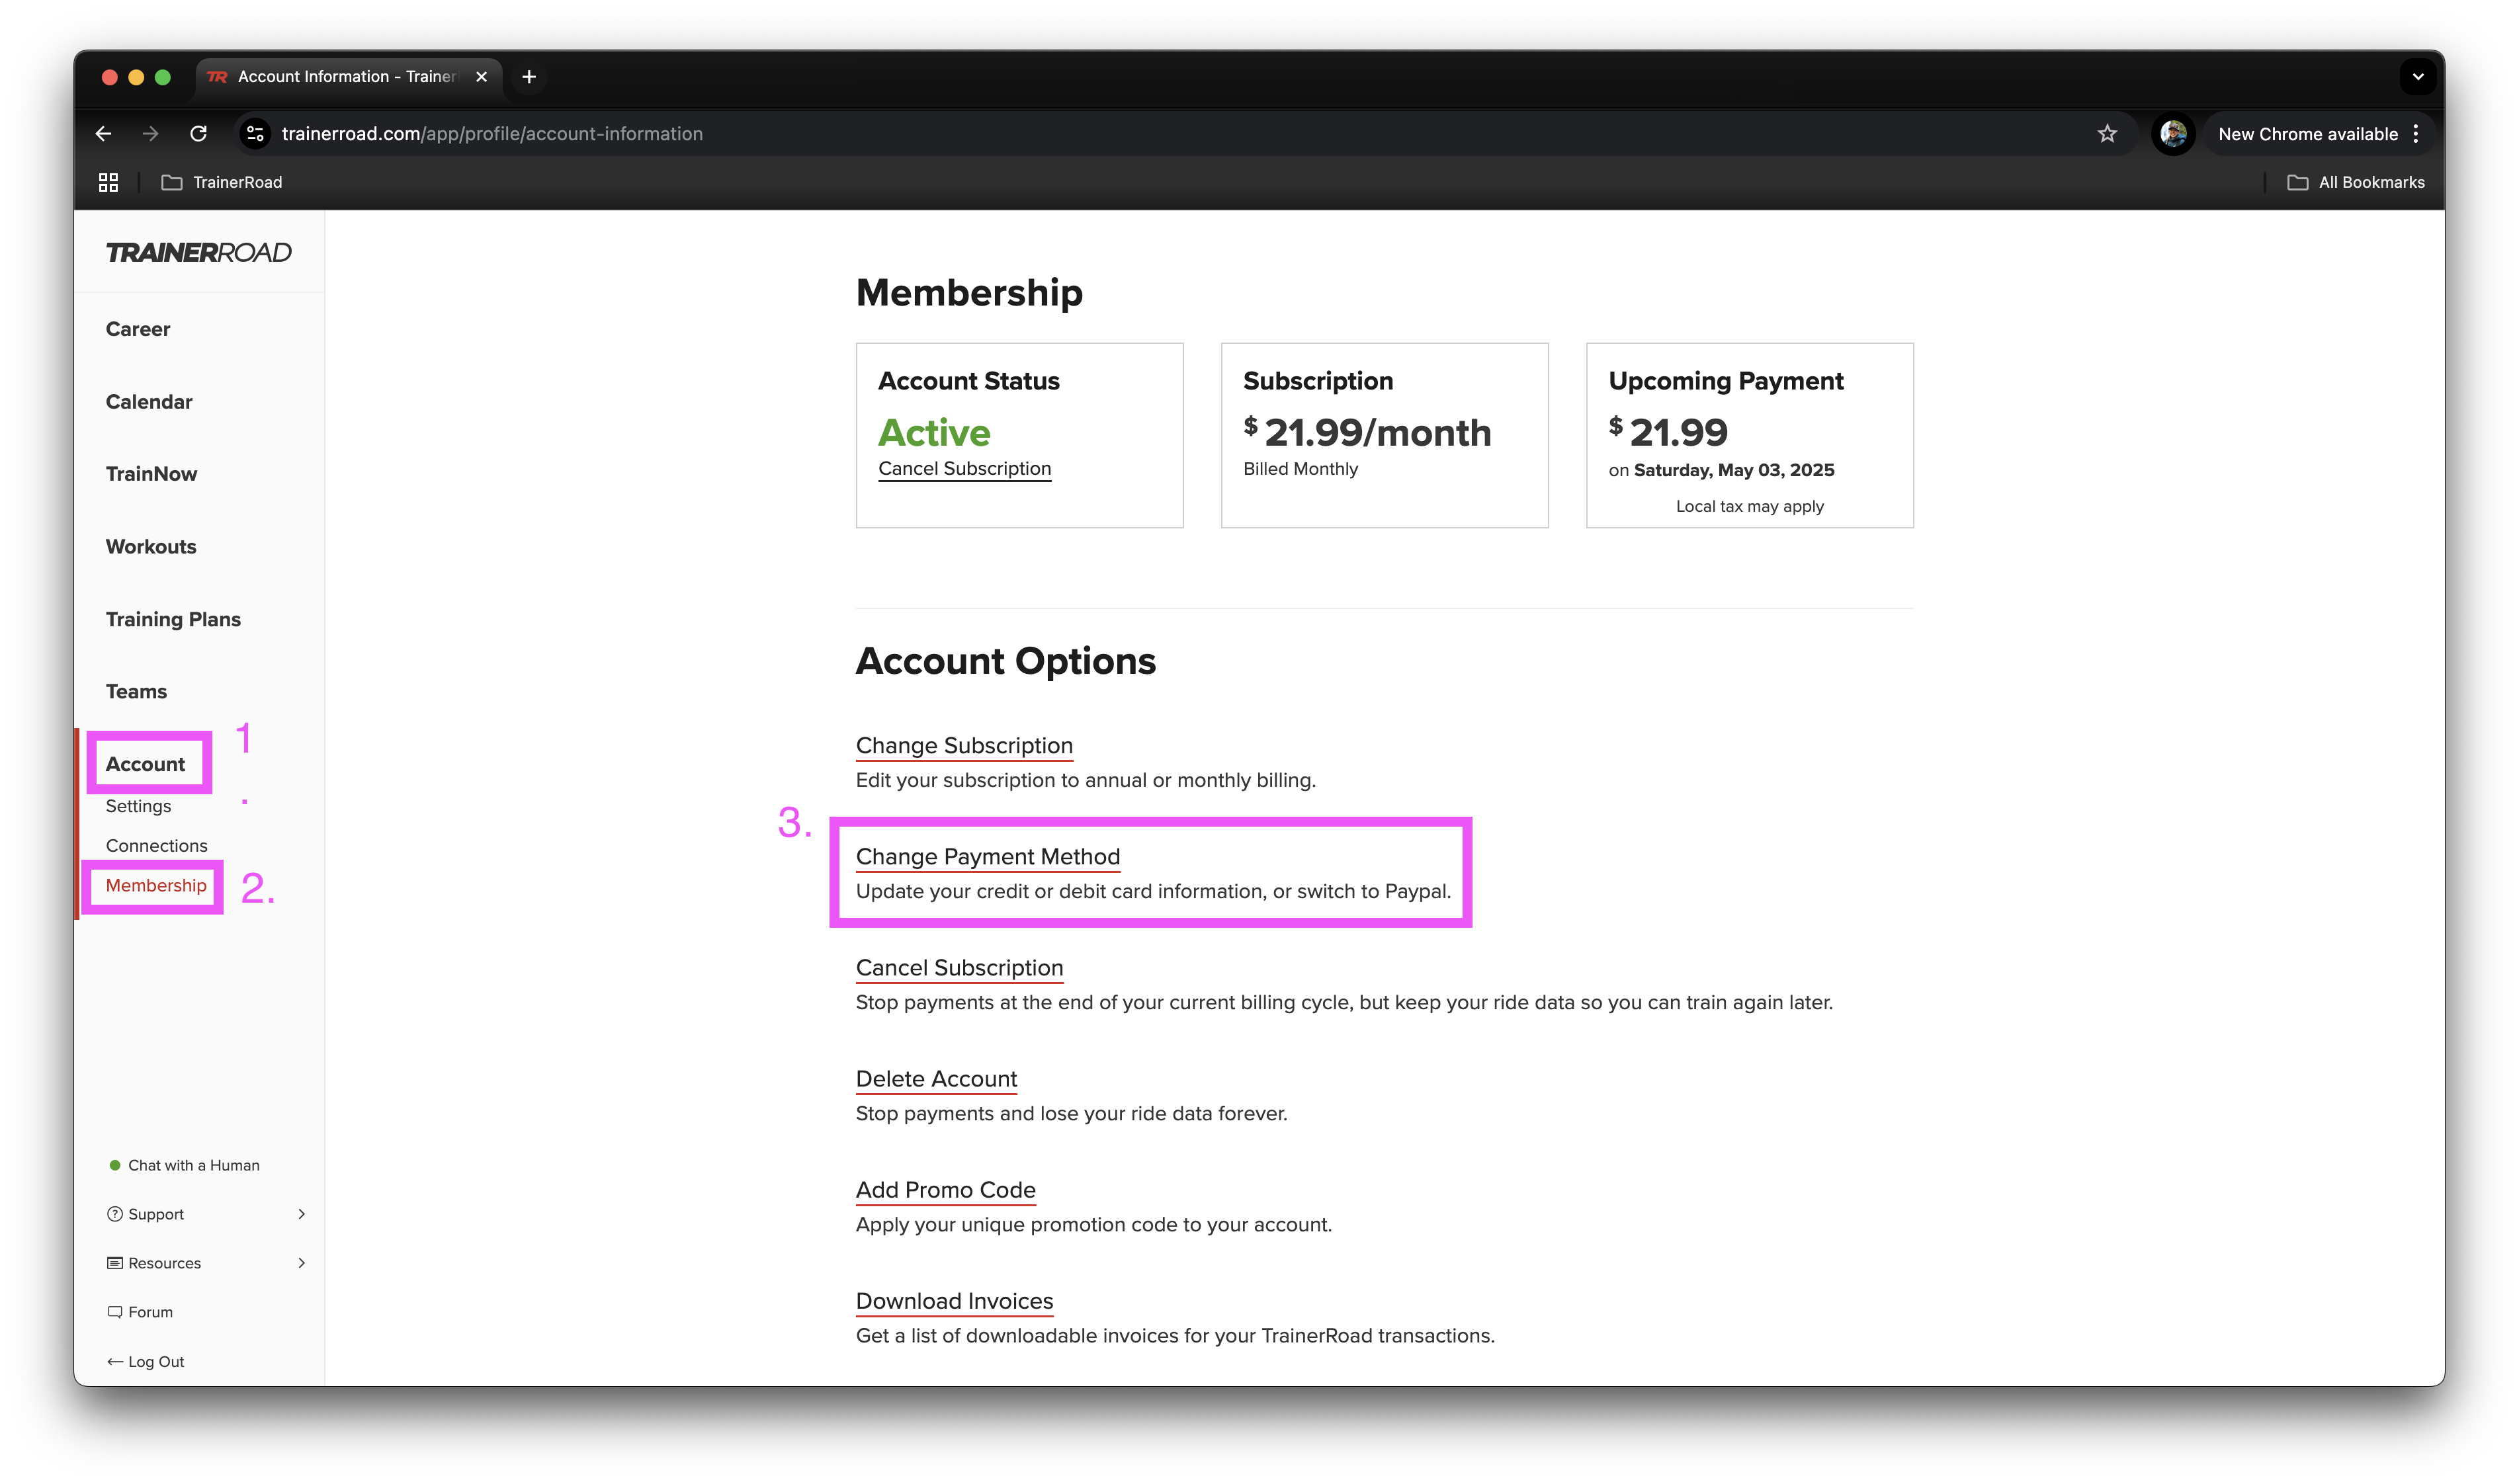Screen dimensions: 2519x1484
Task: Click the address bar URL field
Action: pos(1160,134)
